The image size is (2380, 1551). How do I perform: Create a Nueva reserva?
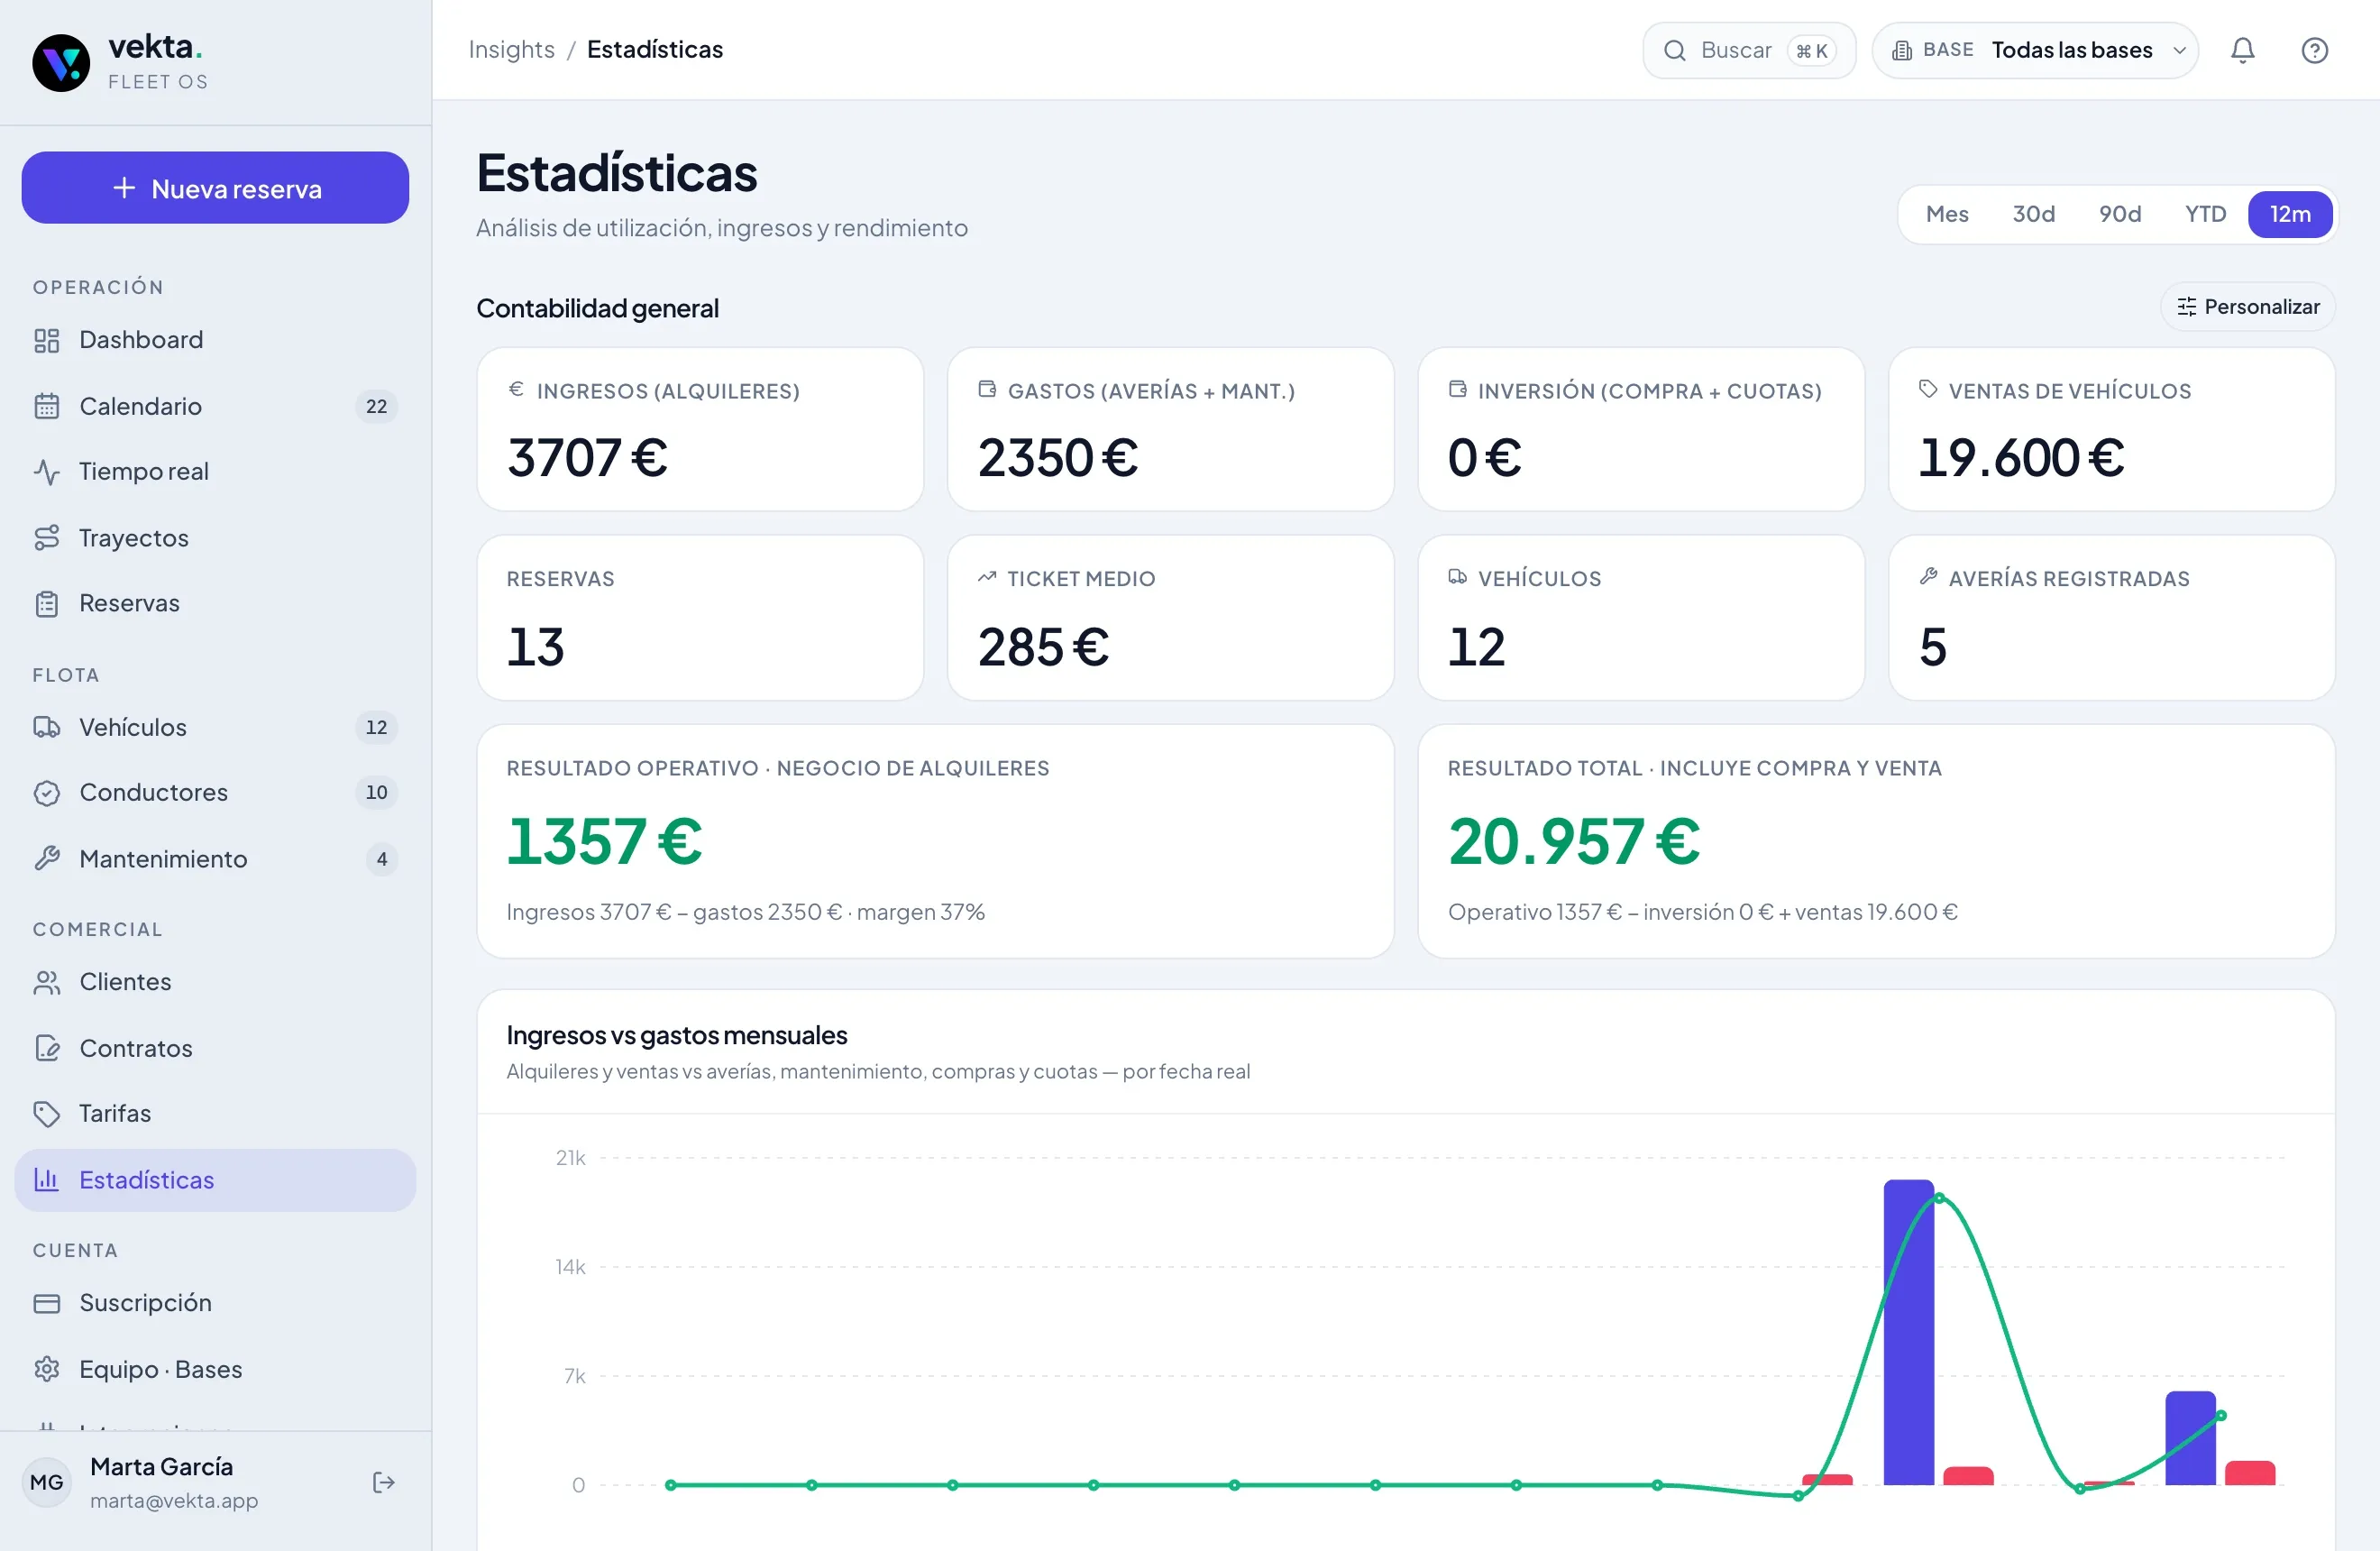[x=215, y=188]
